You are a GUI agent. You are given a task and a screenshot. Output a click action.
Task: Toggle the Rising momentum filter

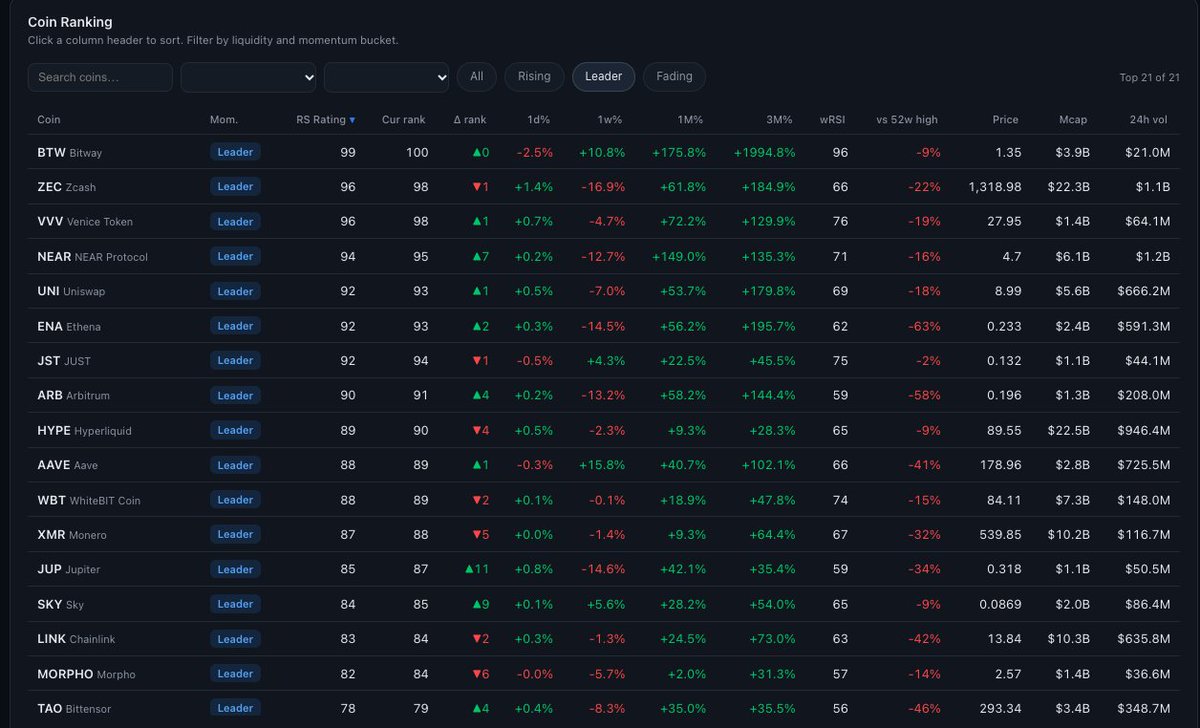[x=534, y=77]
